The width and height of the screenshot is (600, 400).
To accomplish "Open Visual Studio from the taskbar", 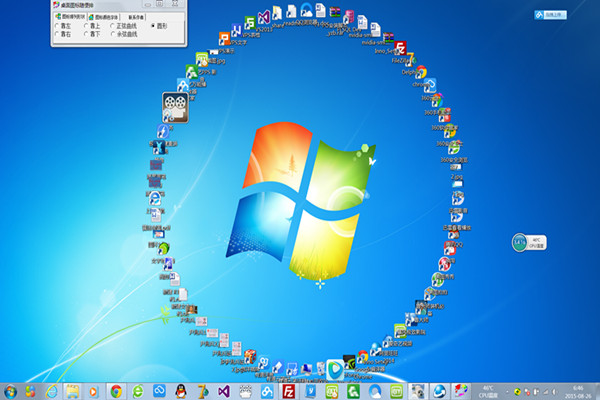I will [224, 391].
